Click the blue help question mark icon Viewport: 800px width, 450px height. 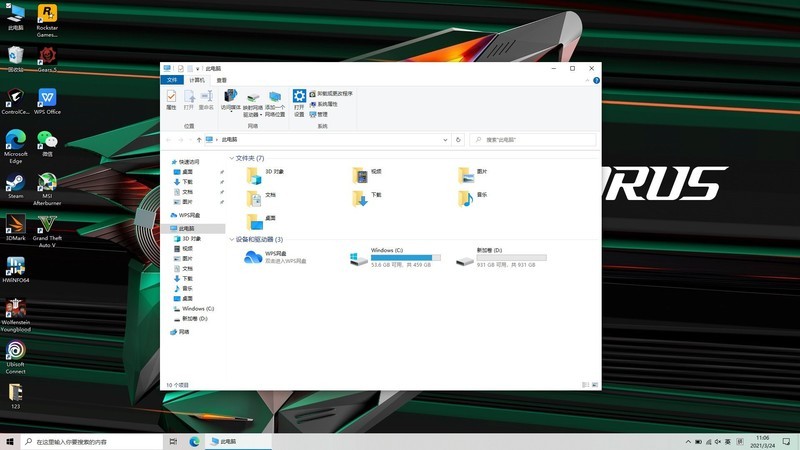click(x=596, y=81)
